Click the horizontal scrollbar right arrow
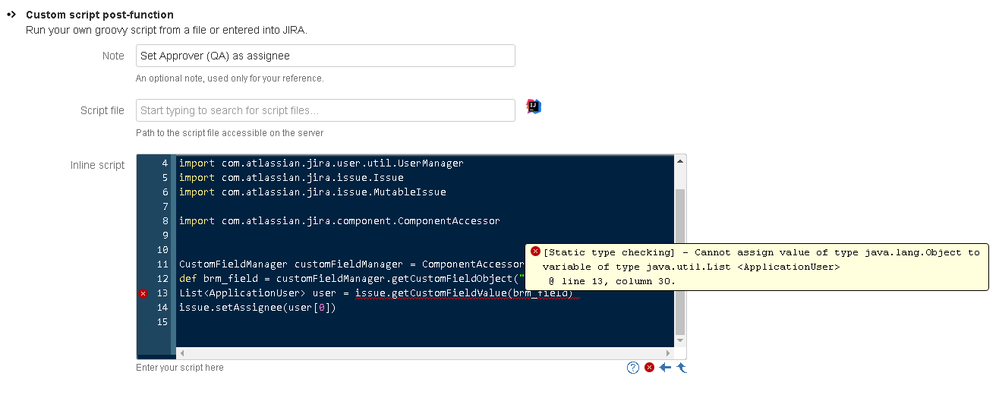 coord(668,353)
